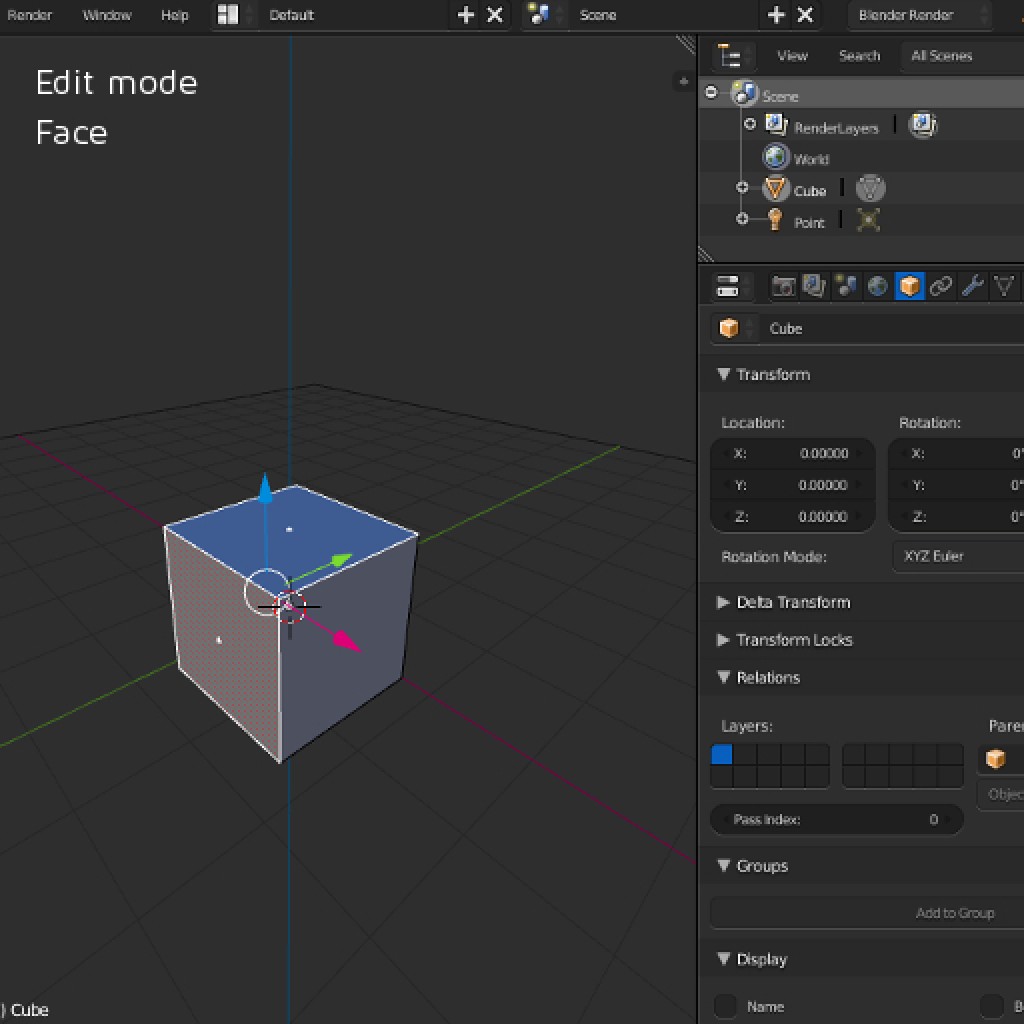The height and width of the screenshot is (1024, 1024).
Task: Enable the Name display checkbox
Action: tap(725, 1006)
